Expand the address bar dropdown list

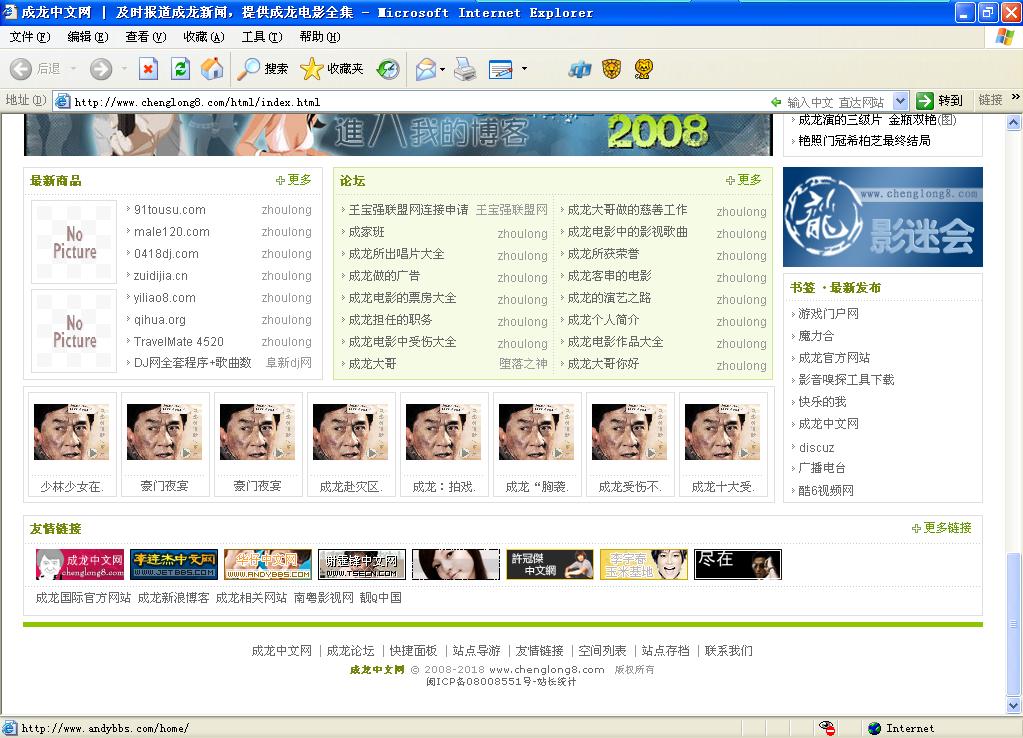click(x=900, y=101)
